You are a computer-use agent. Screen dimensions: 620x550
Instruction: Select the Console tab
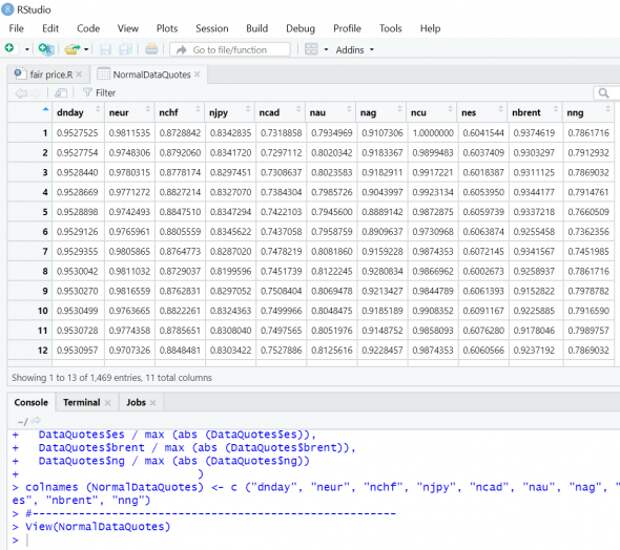tap(31, 403)
